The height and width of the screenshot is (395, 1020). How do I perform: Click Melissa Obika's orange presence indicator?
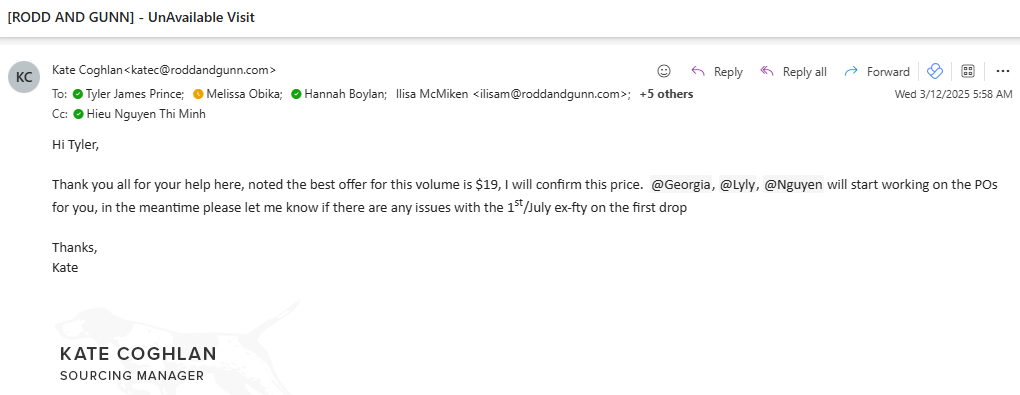tap(198, 94)
